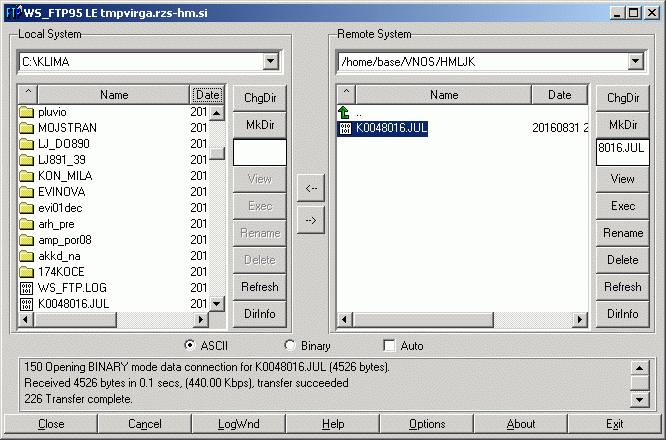The image size is (666, 440).
Task: Click the MOJSTRAN folder icon
Action: [x=27, y=128]
